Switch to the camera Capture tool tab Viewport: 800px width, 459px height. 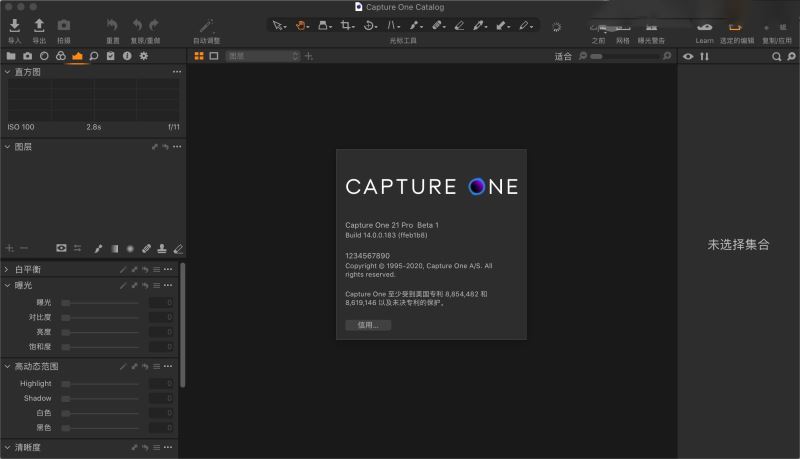[27, 57]
